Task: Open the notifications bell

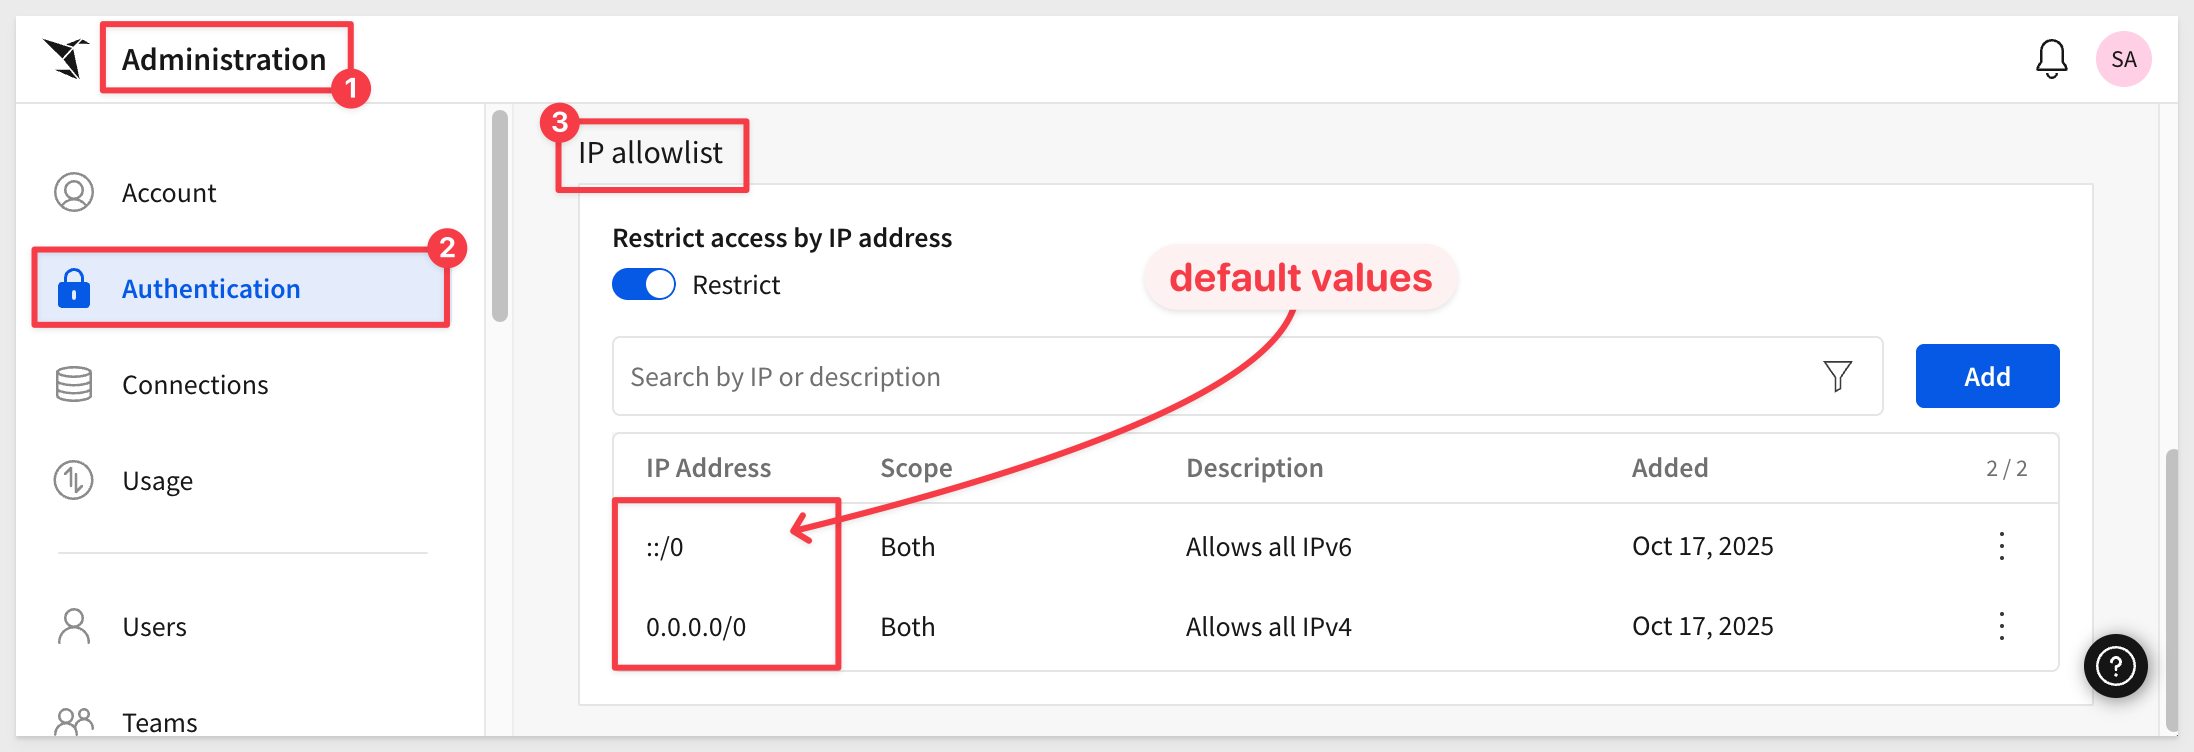Action: (x=2051, y=59)
